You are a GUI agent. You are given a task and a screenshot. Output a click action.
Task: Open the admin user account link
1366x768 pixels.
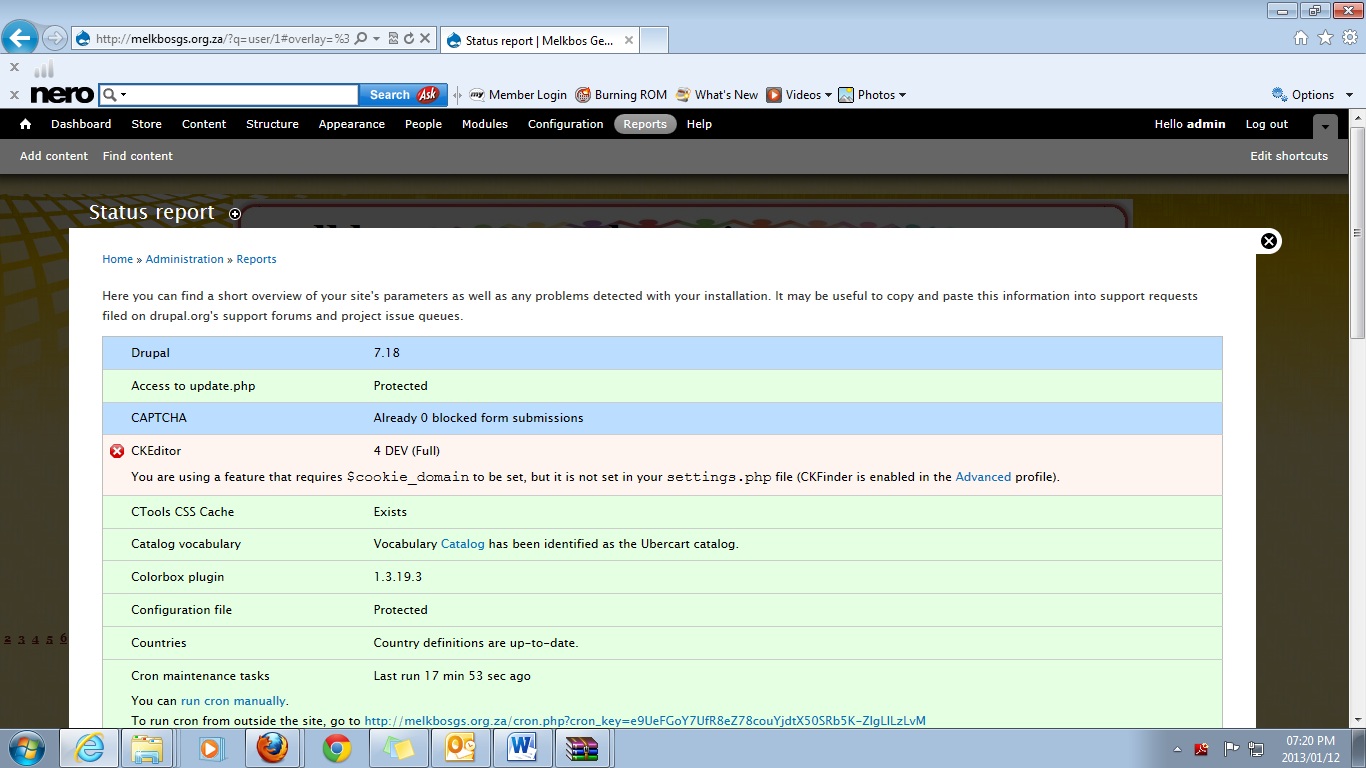click(1190, 124)
